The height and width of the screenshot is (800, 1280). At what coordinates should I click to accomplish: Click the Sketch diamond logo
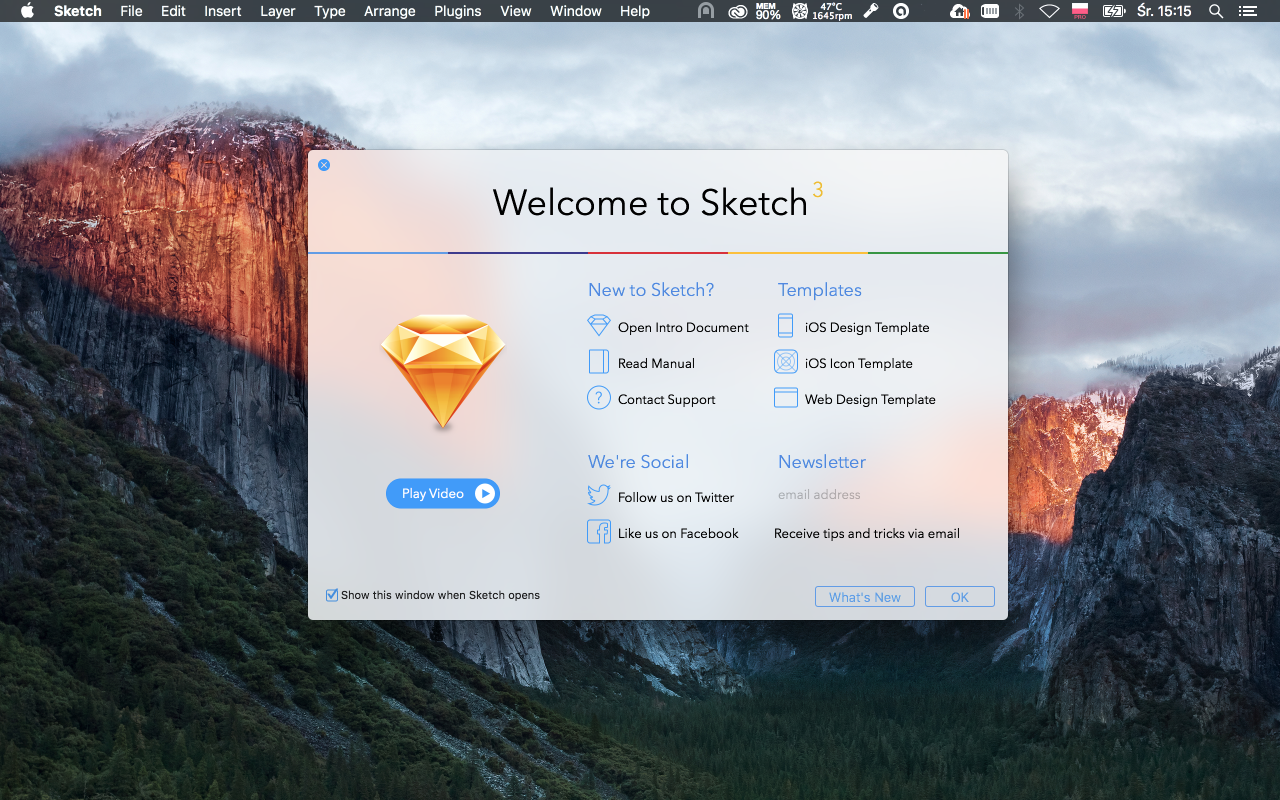point(443,372)
